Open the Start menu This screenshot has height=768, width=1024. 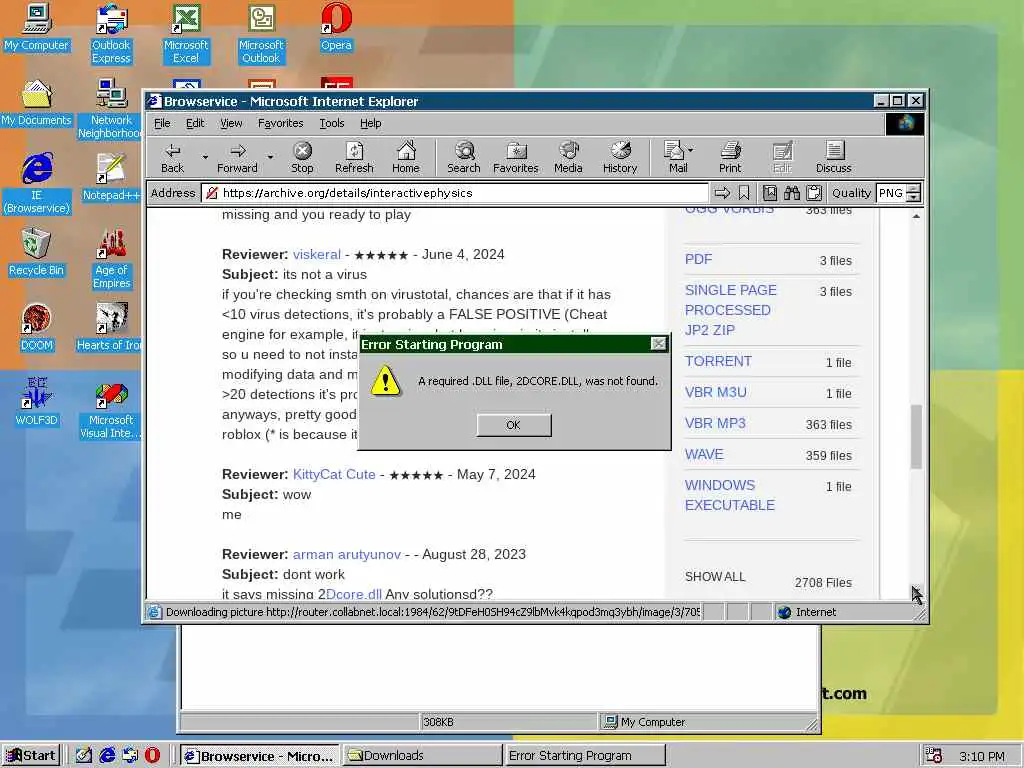pos(31,756)
